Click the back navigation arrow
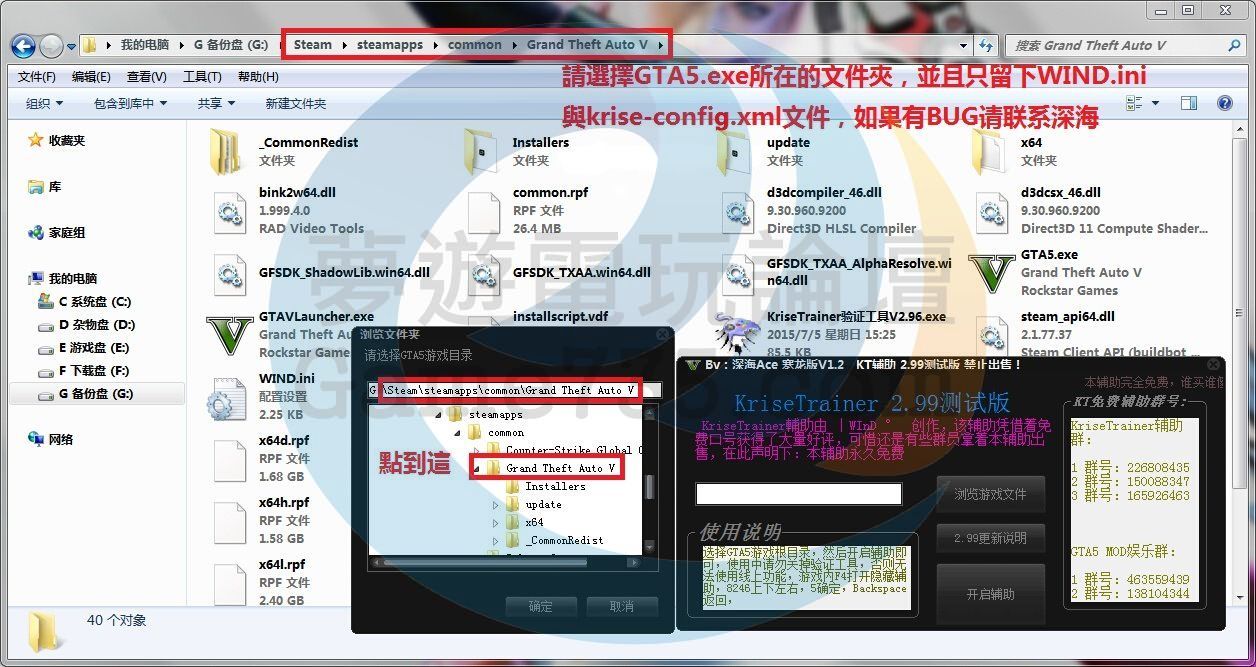 click(x=24, y=45)
